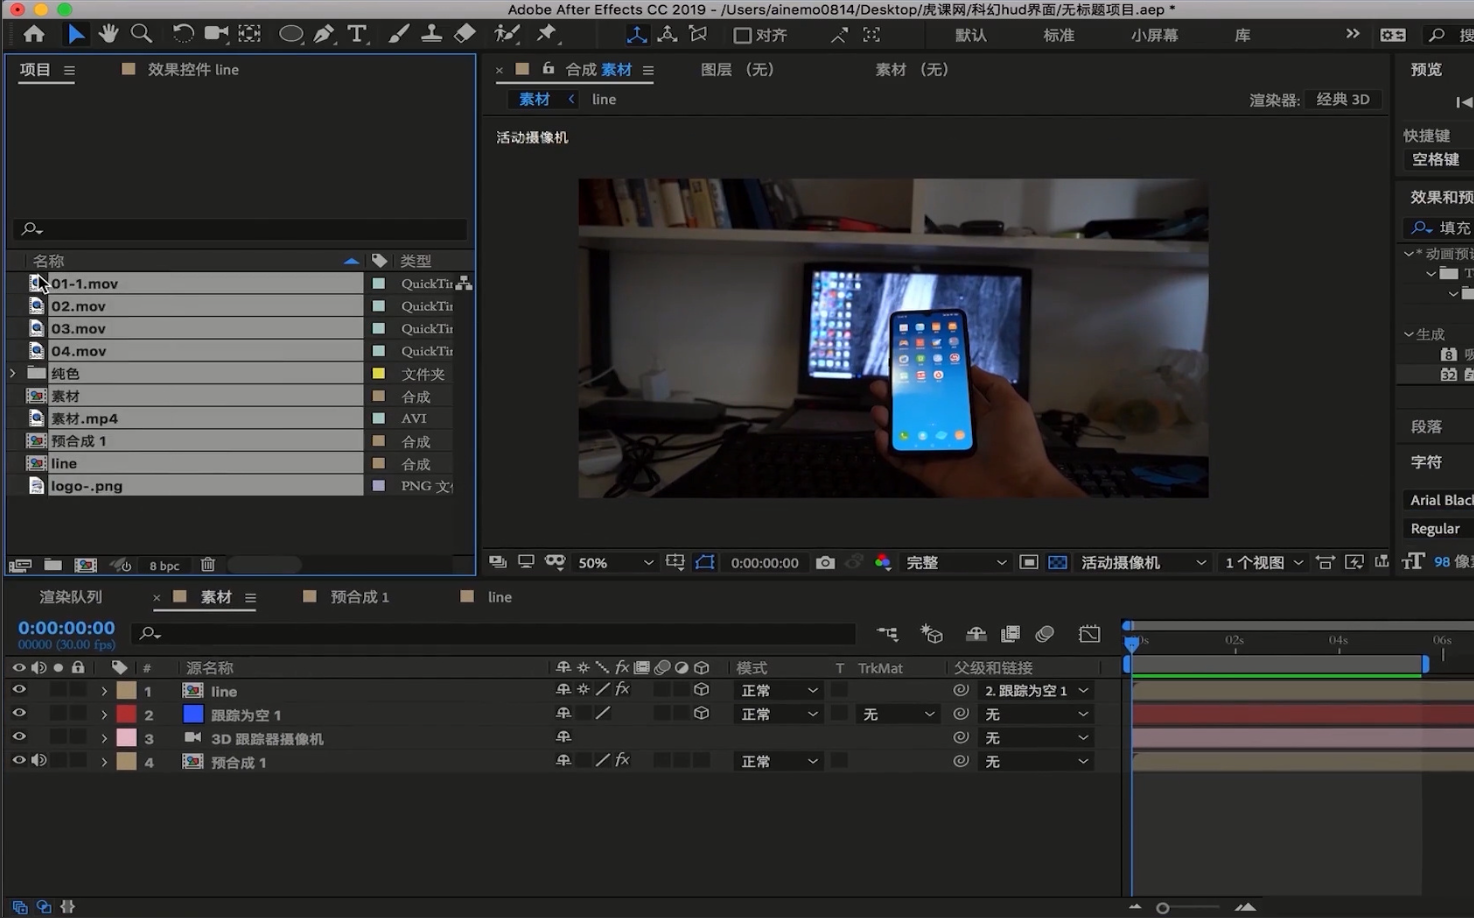
Task: Click the Default workspace button
Action: click(970, 35)
